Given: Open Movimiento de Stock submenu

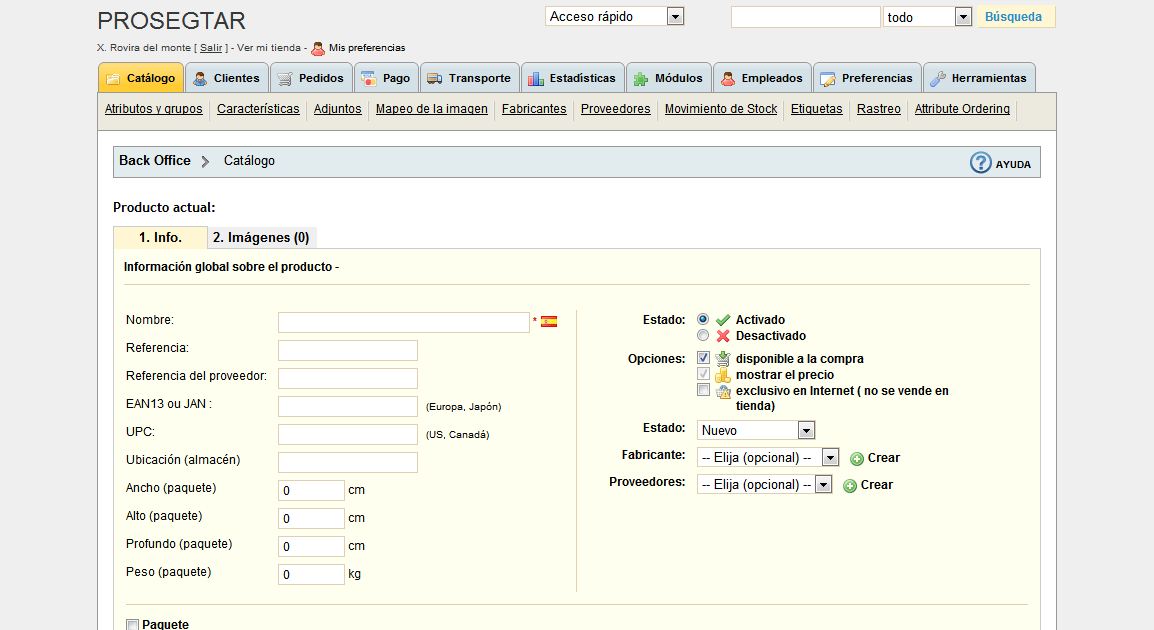Looking at the screenshot, I should pyautogui.click(x=721, y=109).
